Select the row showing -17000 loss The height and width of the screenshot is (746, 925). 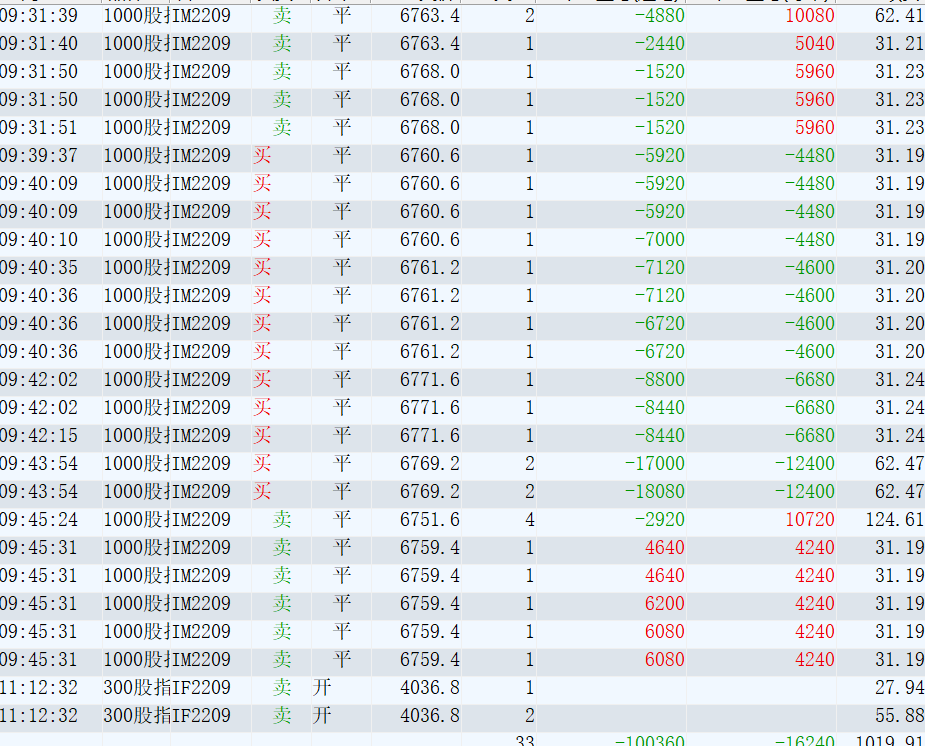tap(462, 464)
